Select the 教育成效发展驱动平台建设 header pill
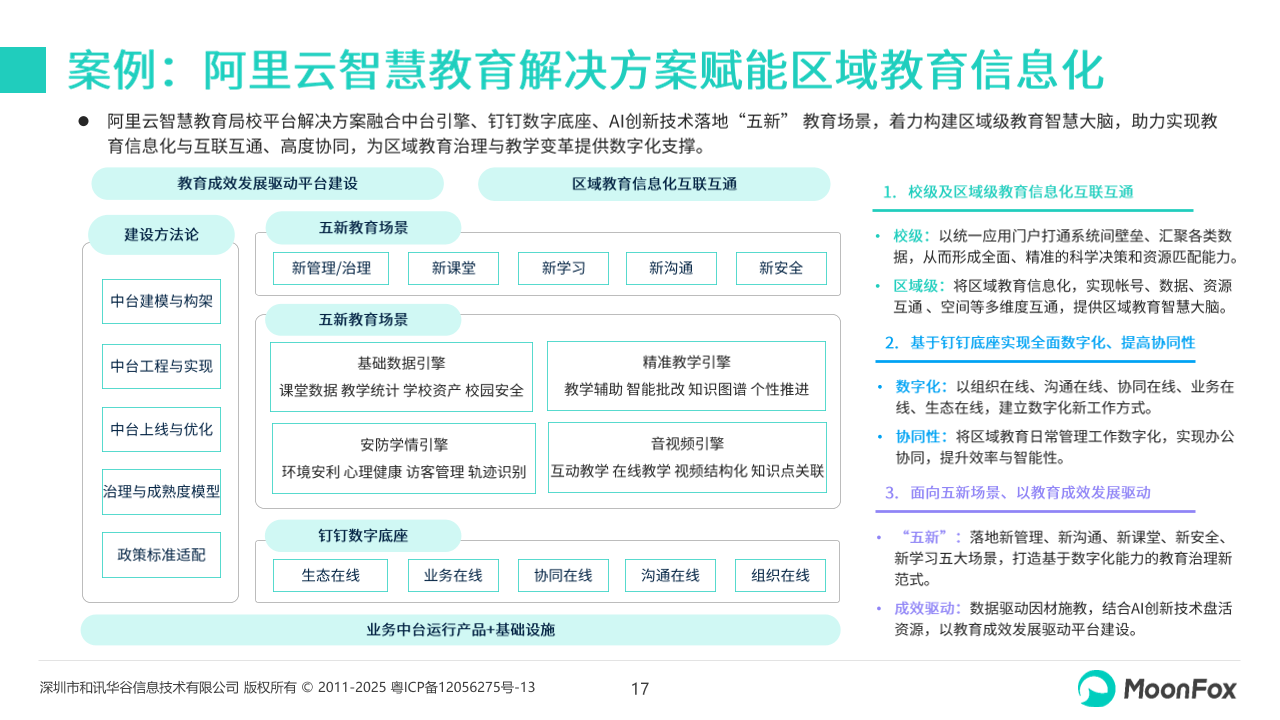The height and width of the screenshot is (720, 1280). point(267,184)
